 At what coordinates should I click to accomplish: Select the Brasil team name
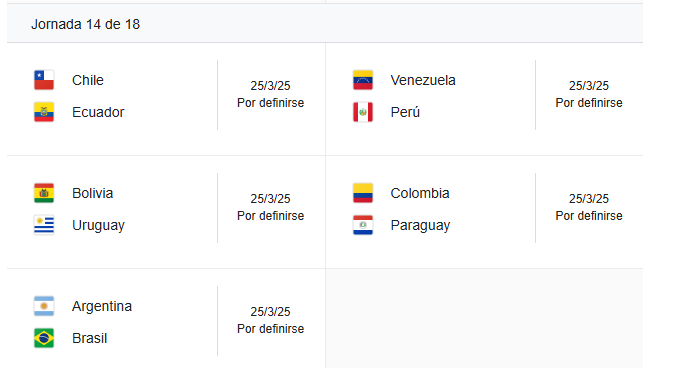pyautogui.click(x=89, y=338)
